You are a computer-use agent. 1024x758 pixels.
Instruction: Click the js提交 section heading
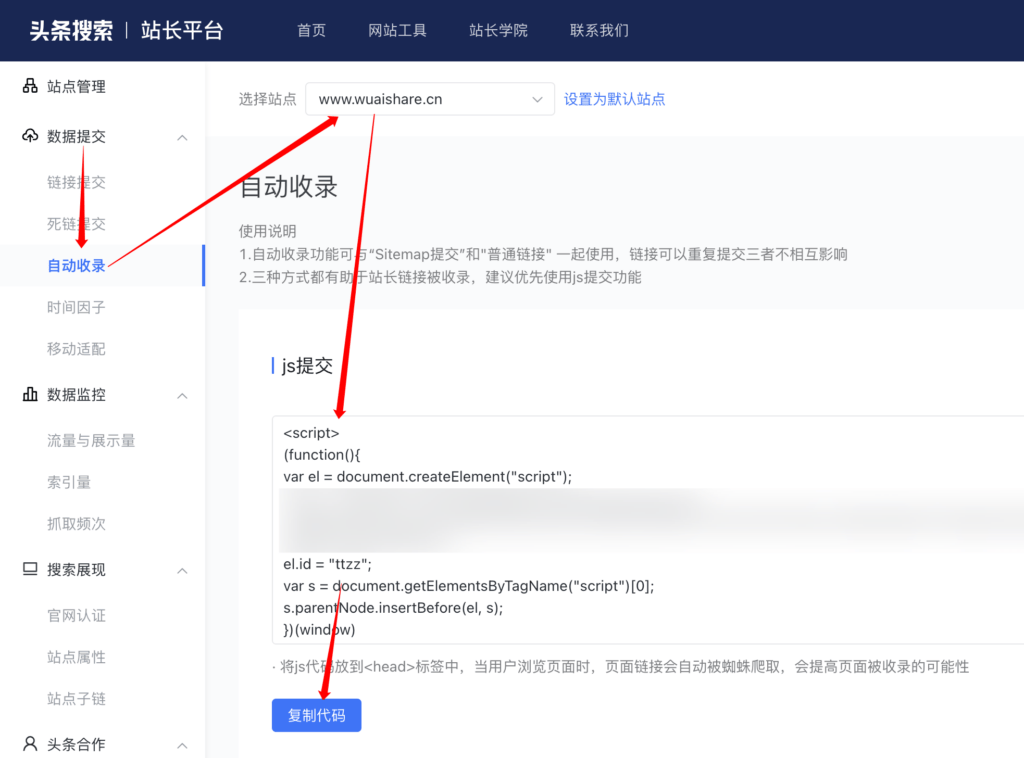click(x=307, y=366)
